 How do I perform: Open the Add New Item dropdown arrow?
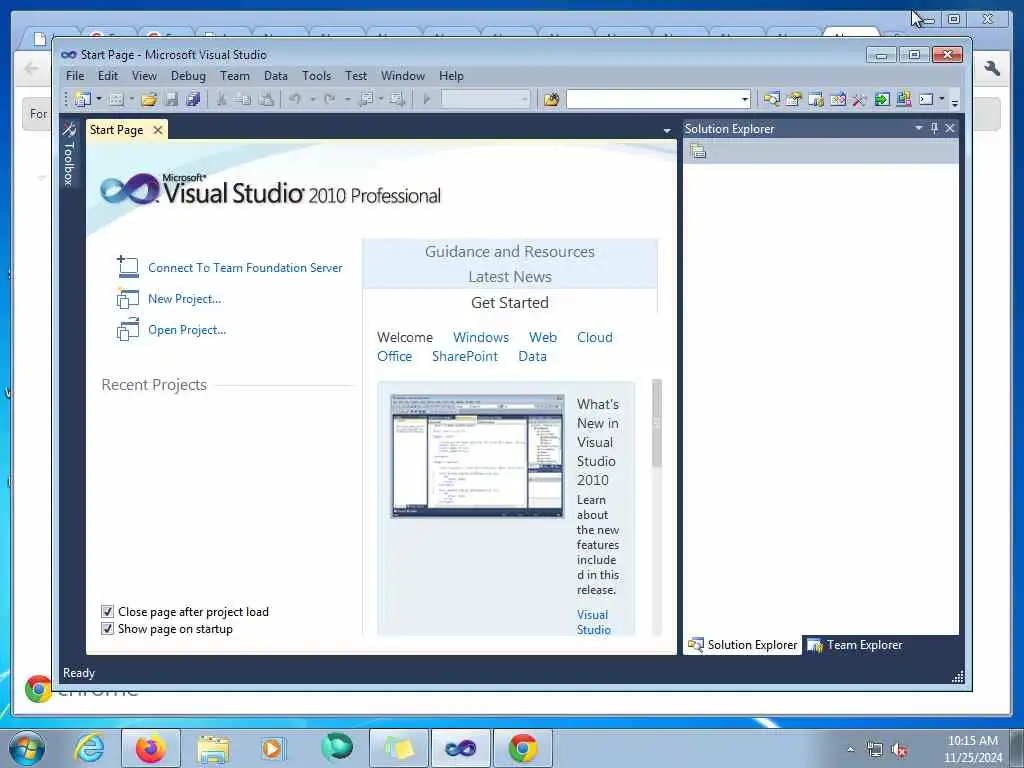131,99
